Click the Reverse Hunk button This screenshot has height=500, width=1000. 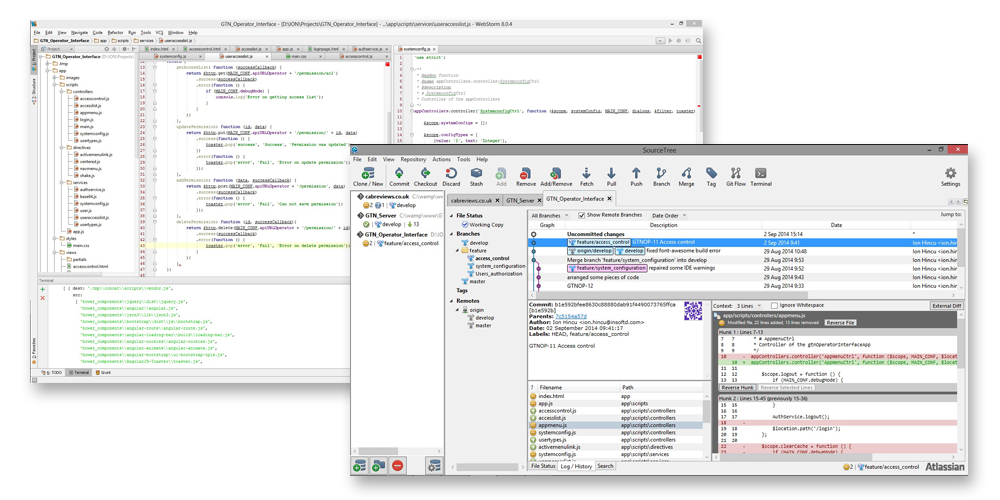pos(737,387)
